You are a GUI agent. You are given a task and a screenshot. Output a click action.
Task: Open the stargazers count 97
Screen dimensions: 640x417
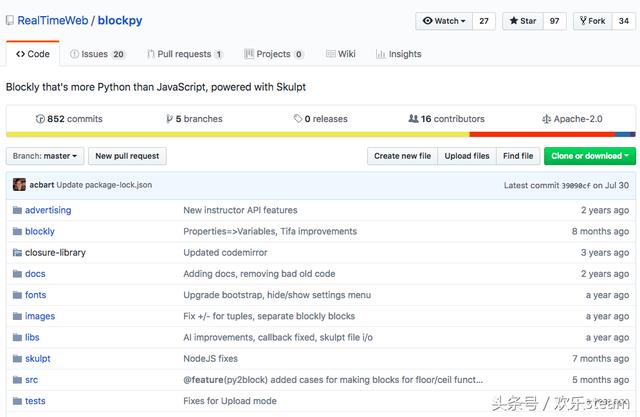coord(554,21)
